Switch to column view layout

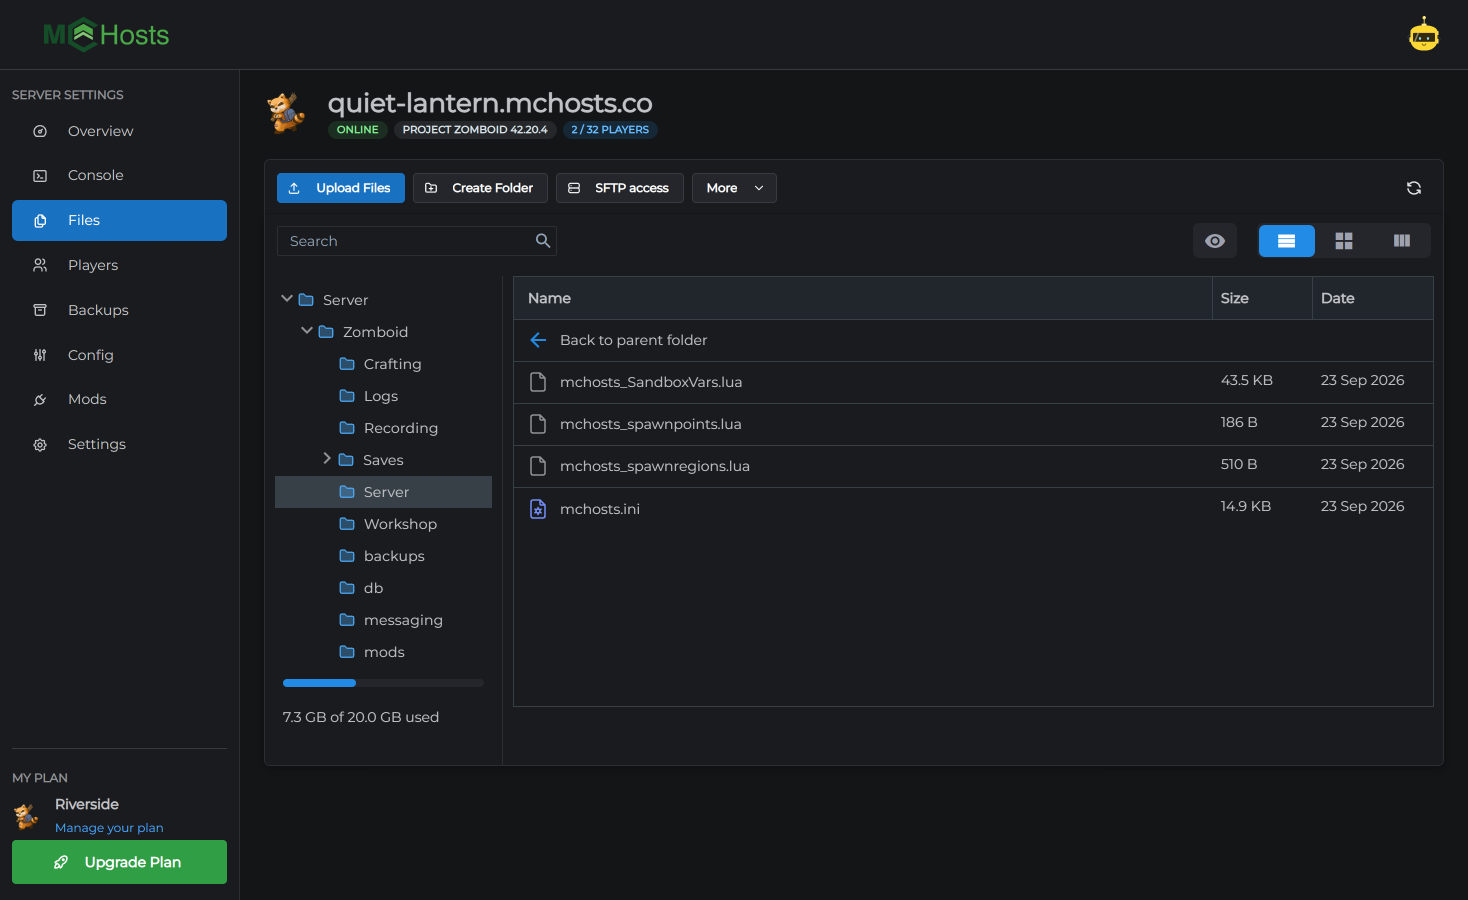click(1402, 241)
